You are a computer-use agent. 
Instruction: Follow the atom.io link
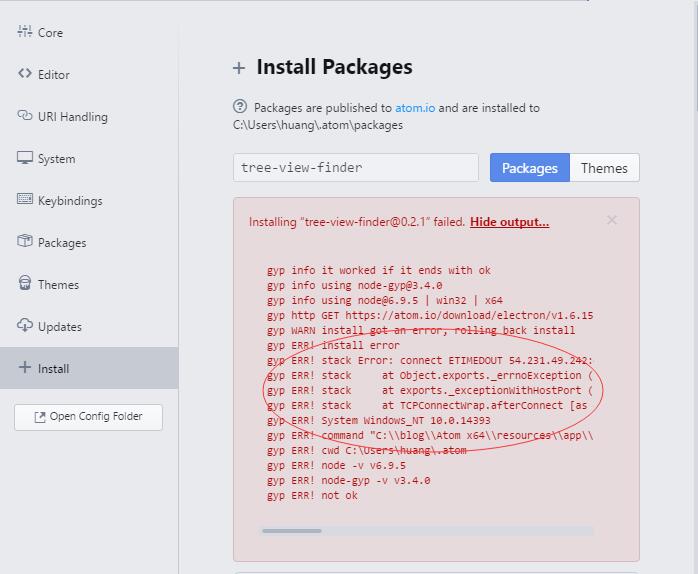point(415,108)
